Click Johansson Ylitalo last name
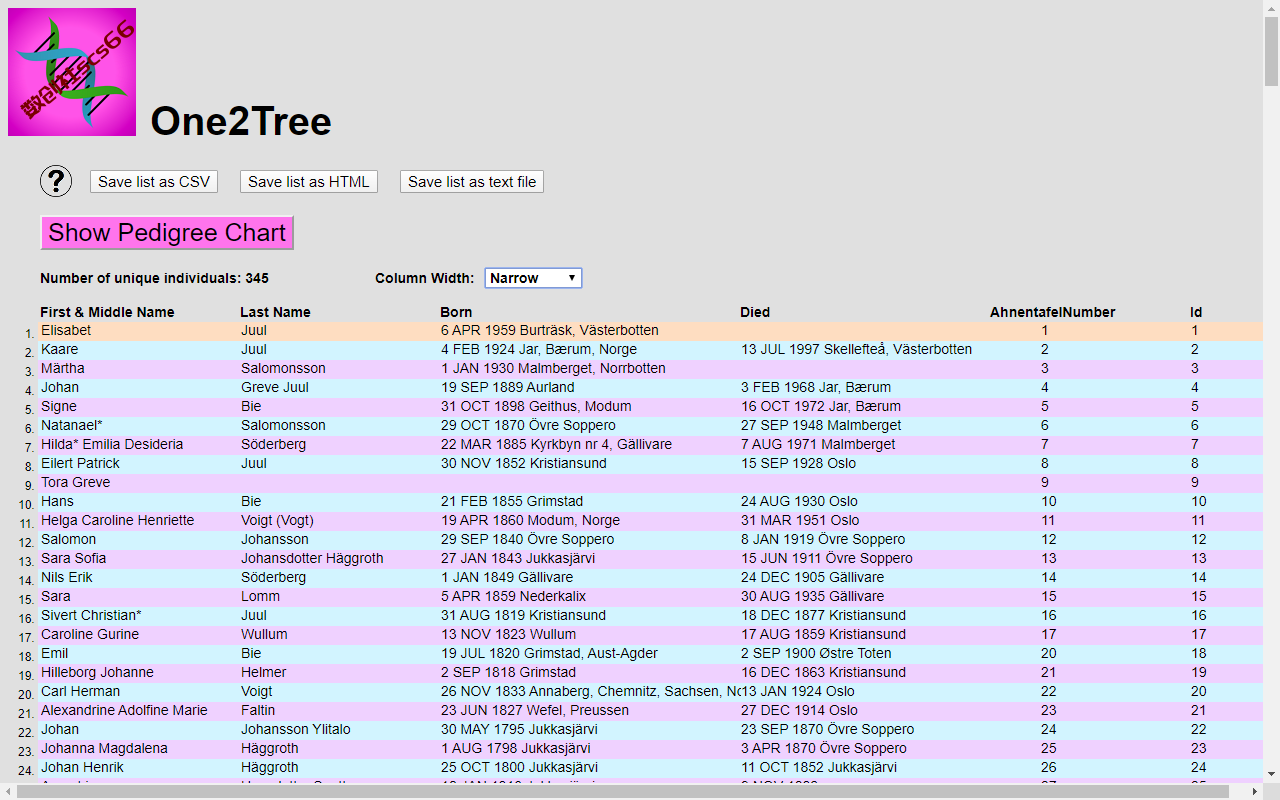 click(296, 729)
